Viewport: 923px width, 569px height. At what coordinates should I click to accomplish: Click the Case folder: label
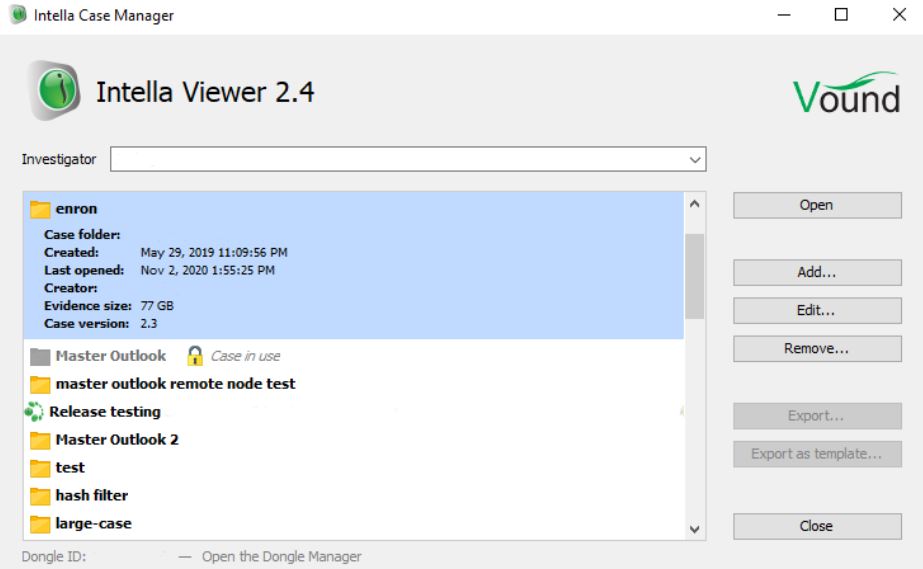(82, 235)
